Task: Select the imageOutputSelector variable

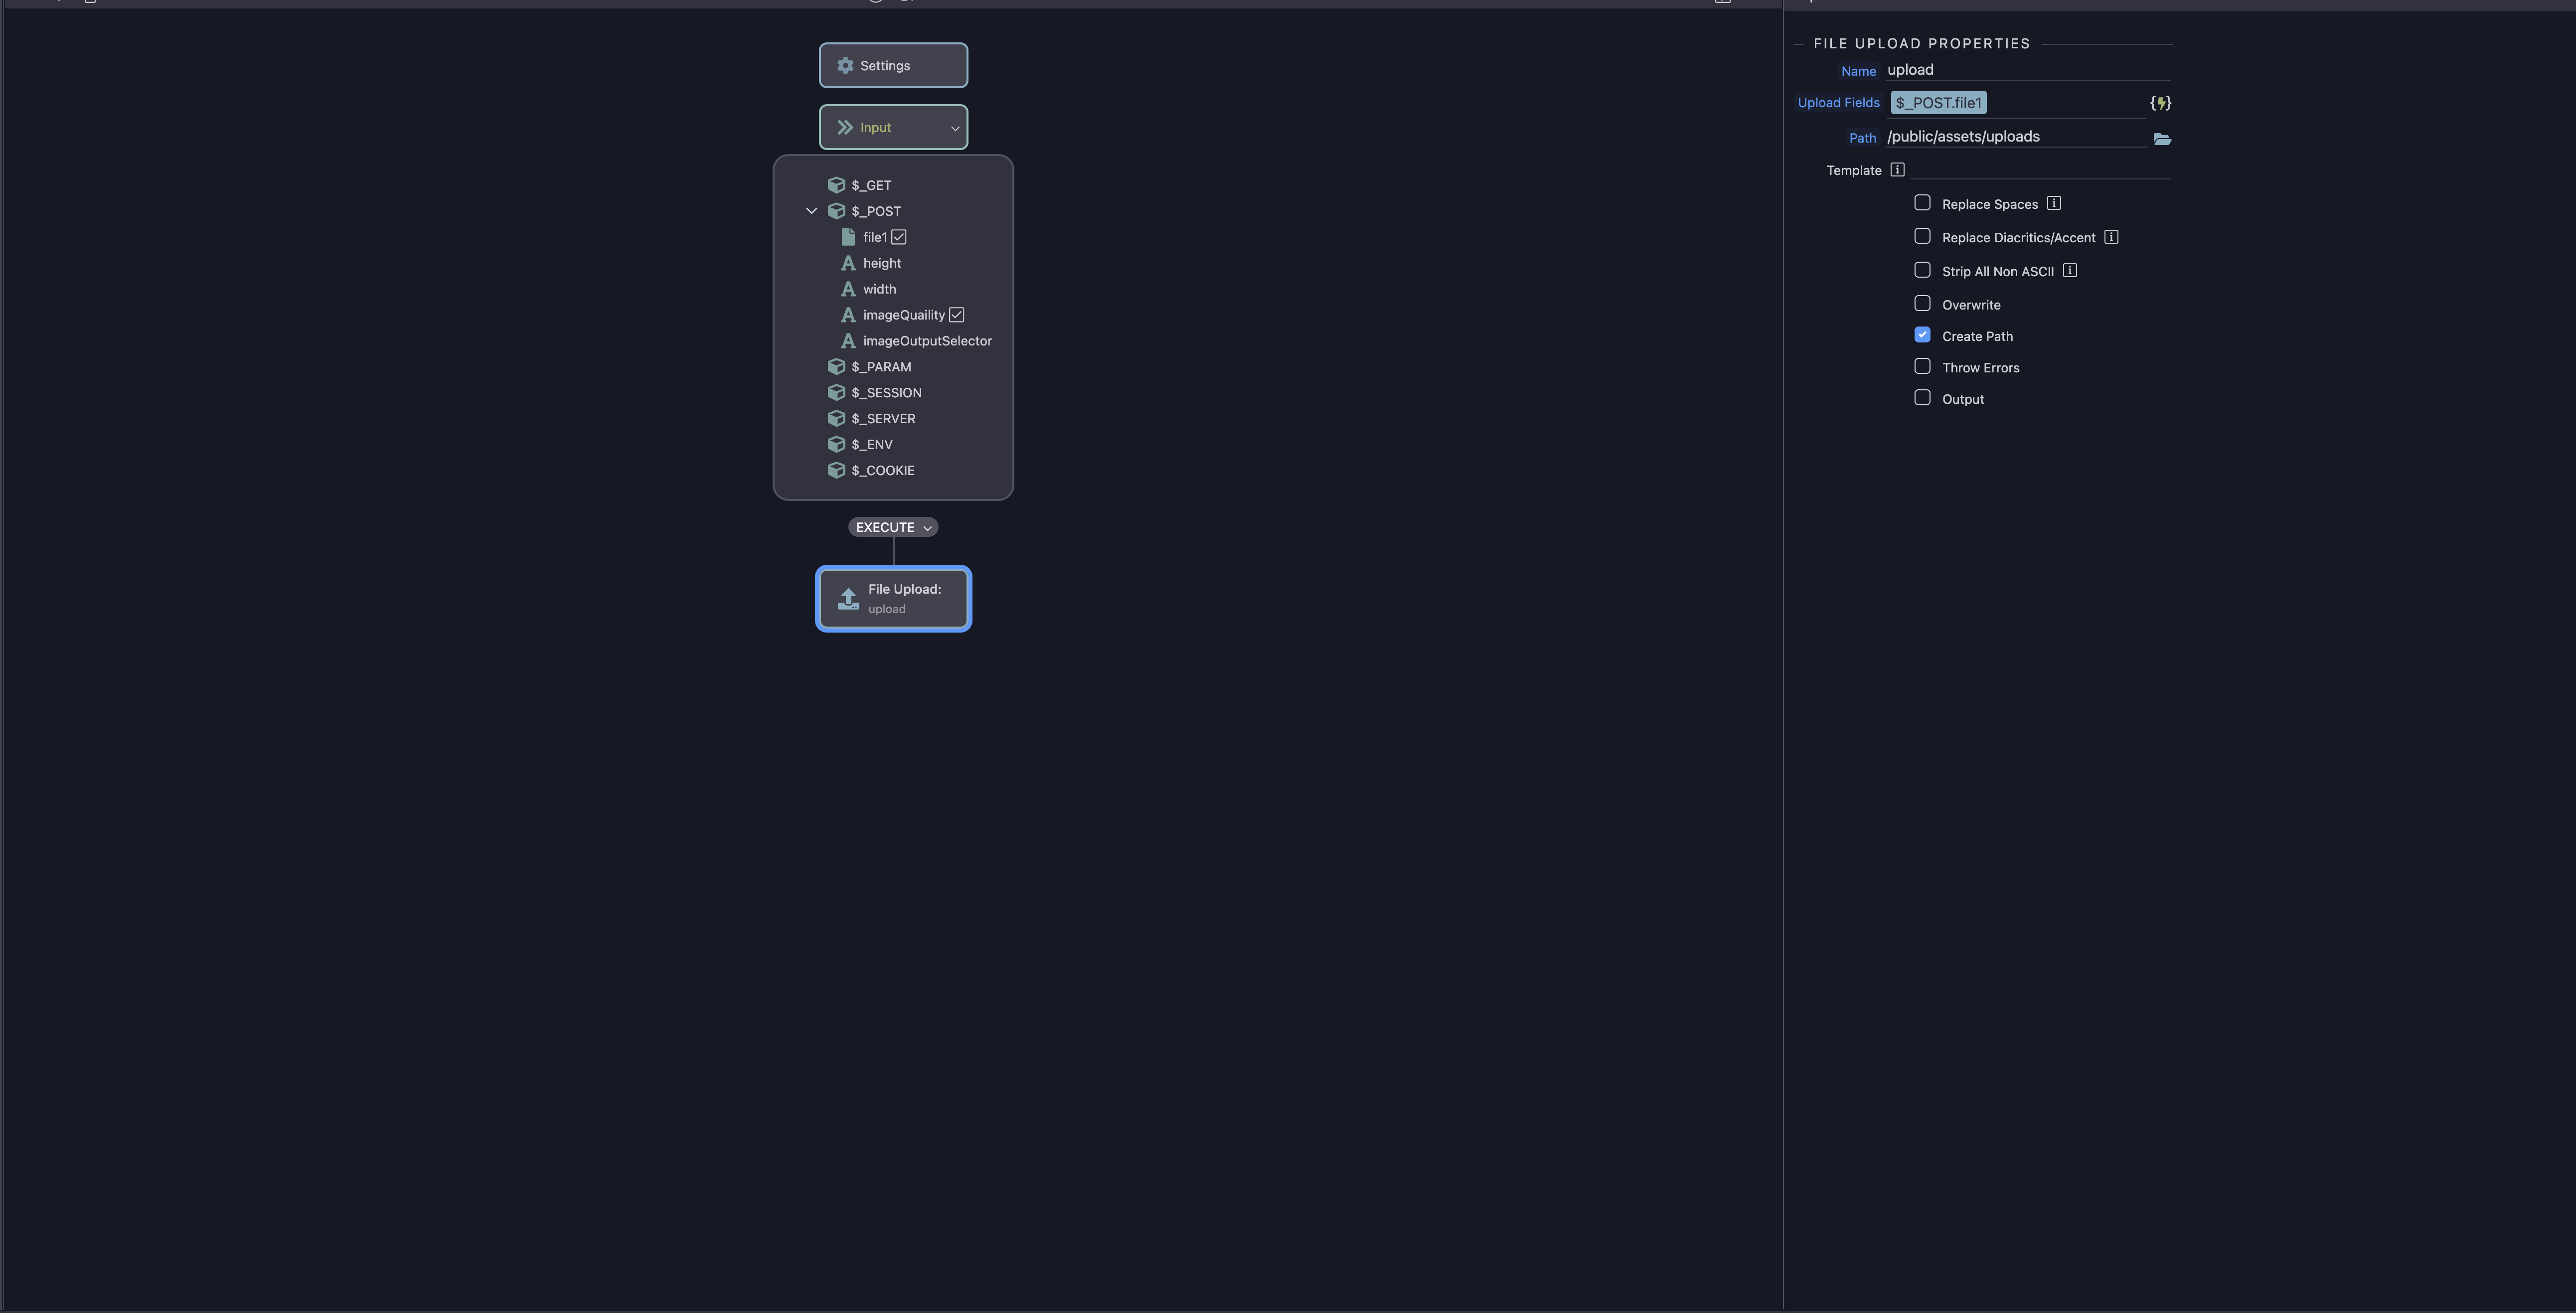Action: (927, 340)
